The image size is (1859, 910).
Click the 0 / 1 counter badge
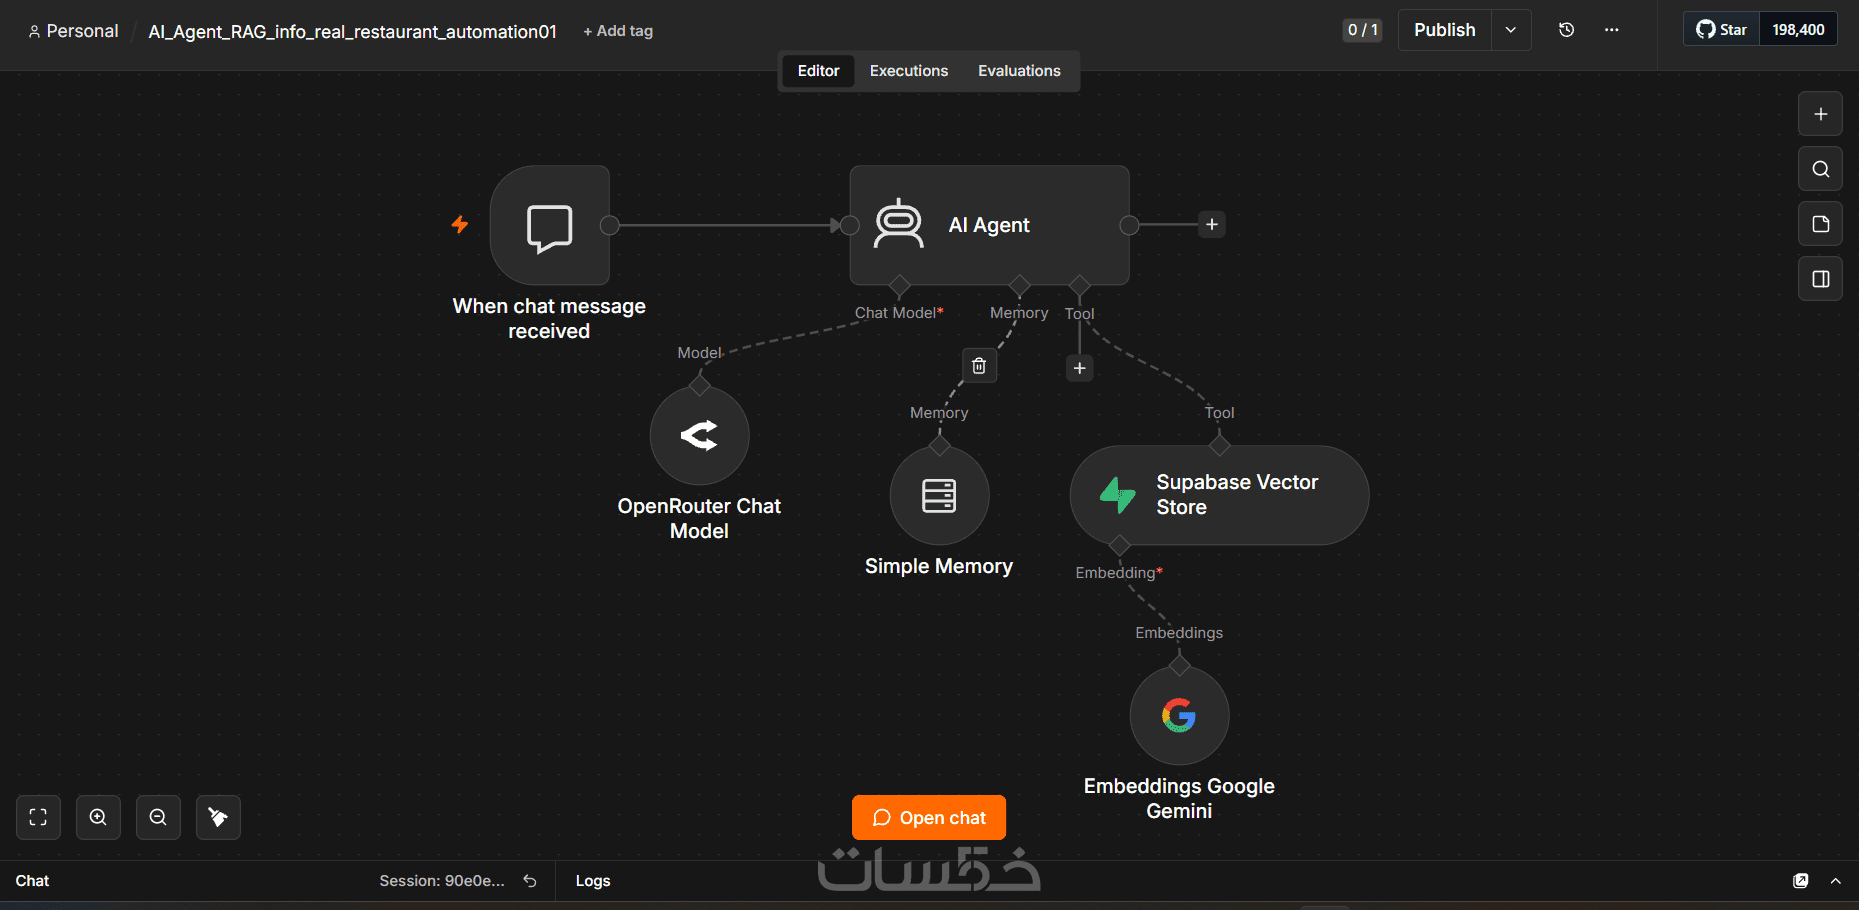coord(1362,30)
